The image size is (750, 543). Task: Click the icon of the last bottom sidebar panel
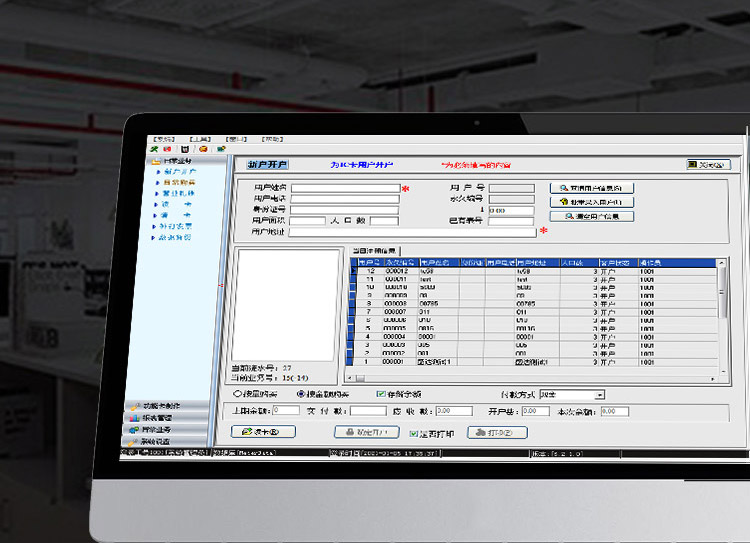point(134,441)
